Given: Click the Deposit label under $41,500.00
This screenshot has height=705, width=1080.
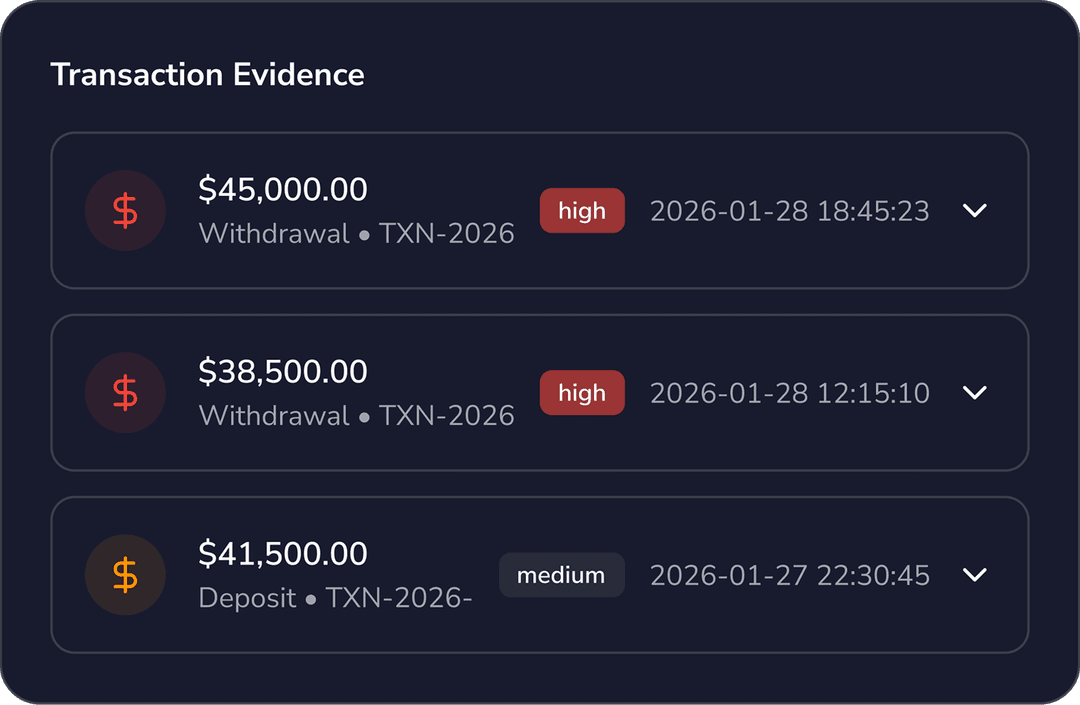Looking at the screenshot, I should 248,598.
